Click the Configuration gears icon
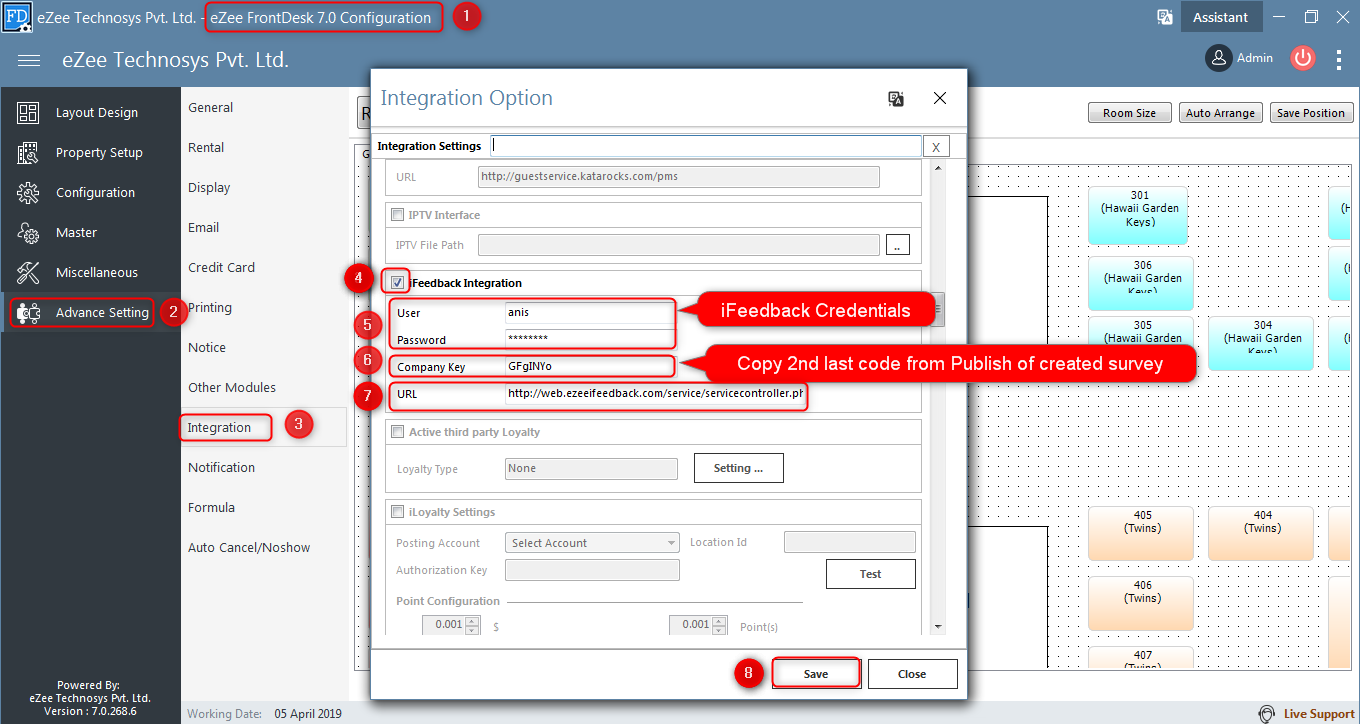Screen dimensions: 1360x724 (x=28, y=193)
